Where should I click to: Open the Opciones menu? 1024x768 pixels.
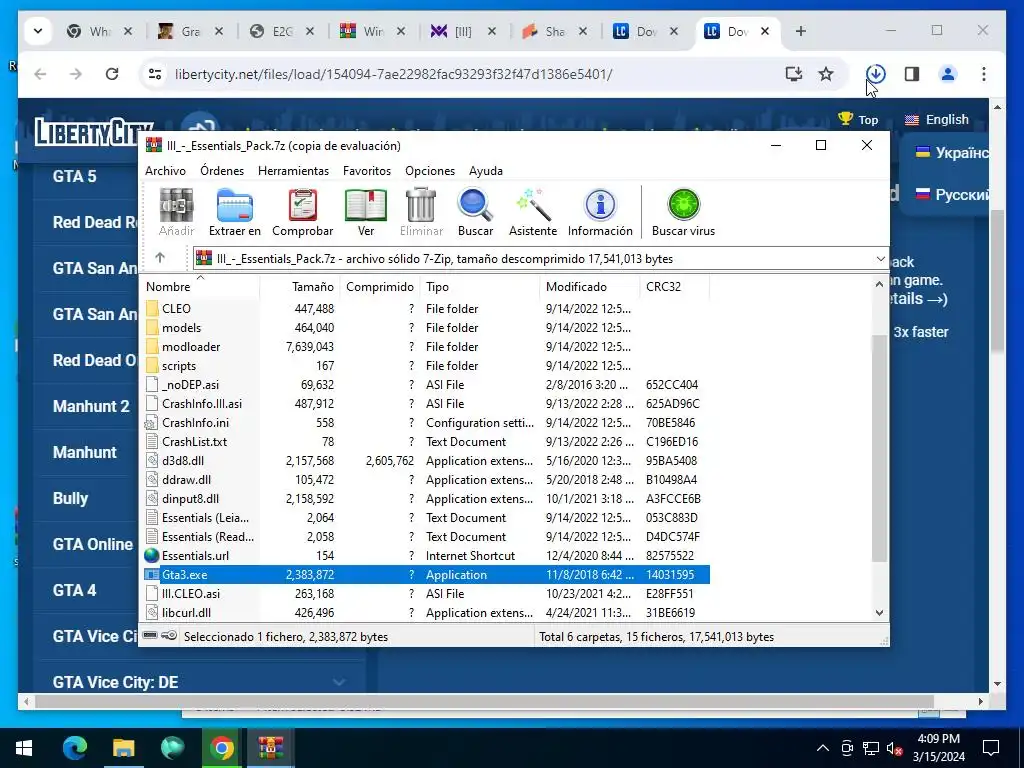[x=430, y=170]
